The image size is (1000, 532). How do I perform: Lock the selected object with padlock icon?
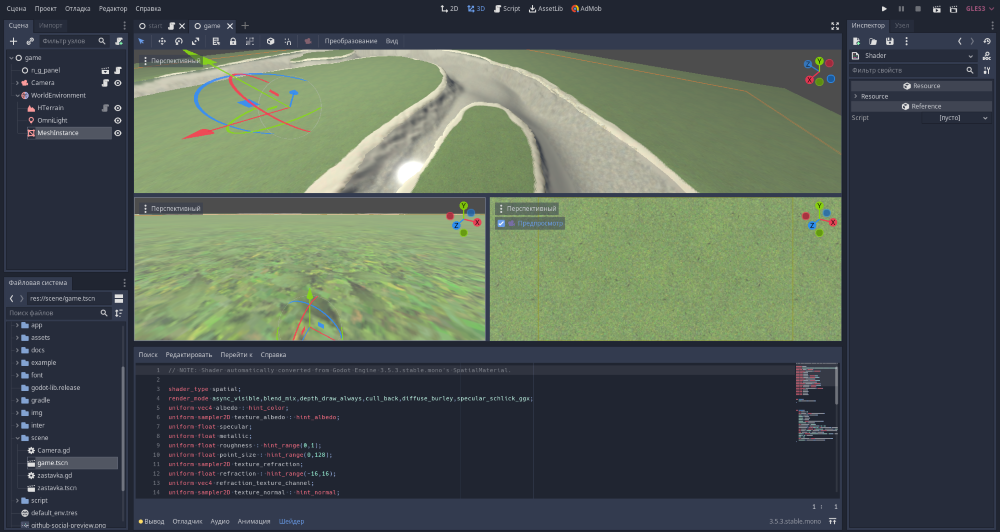(233, 41)
